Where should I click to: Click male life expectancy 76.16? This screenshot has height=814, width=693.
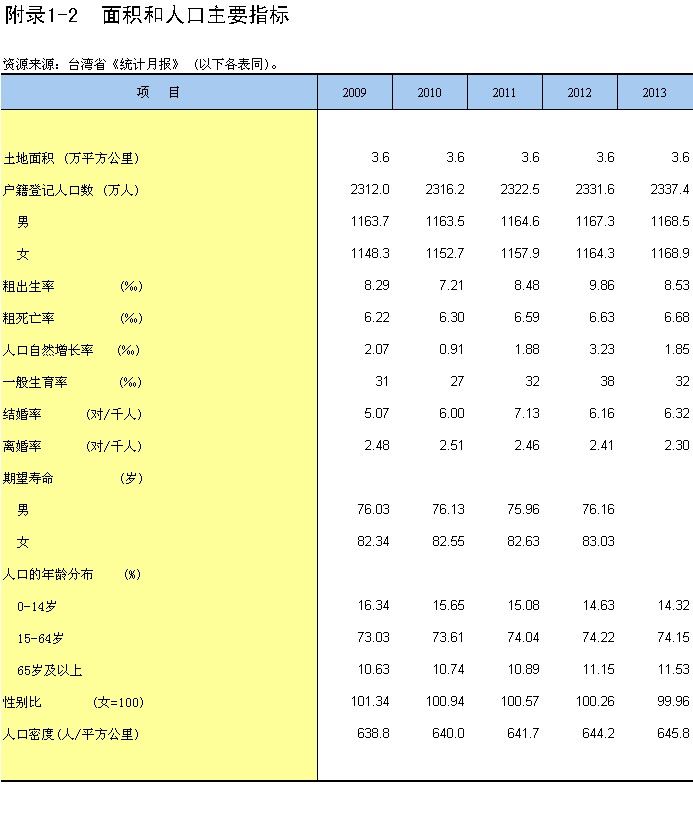coord(598,510)
